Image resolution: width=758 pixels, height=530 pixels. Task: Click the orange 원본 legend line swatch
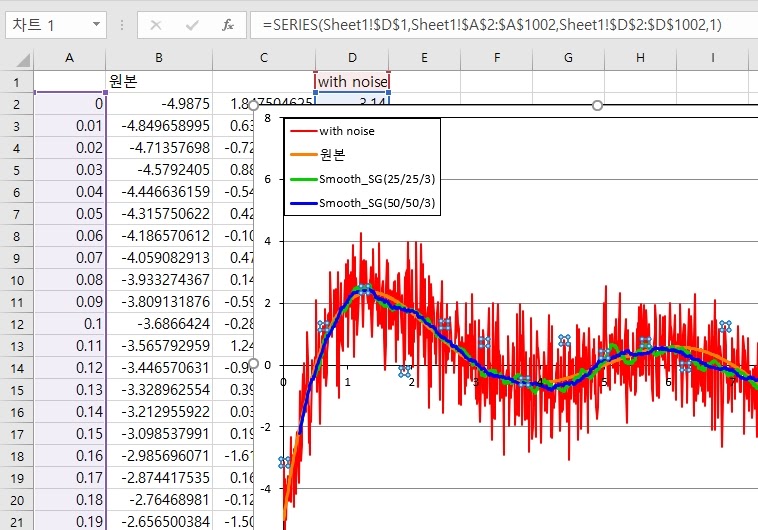tap(303, 155)
